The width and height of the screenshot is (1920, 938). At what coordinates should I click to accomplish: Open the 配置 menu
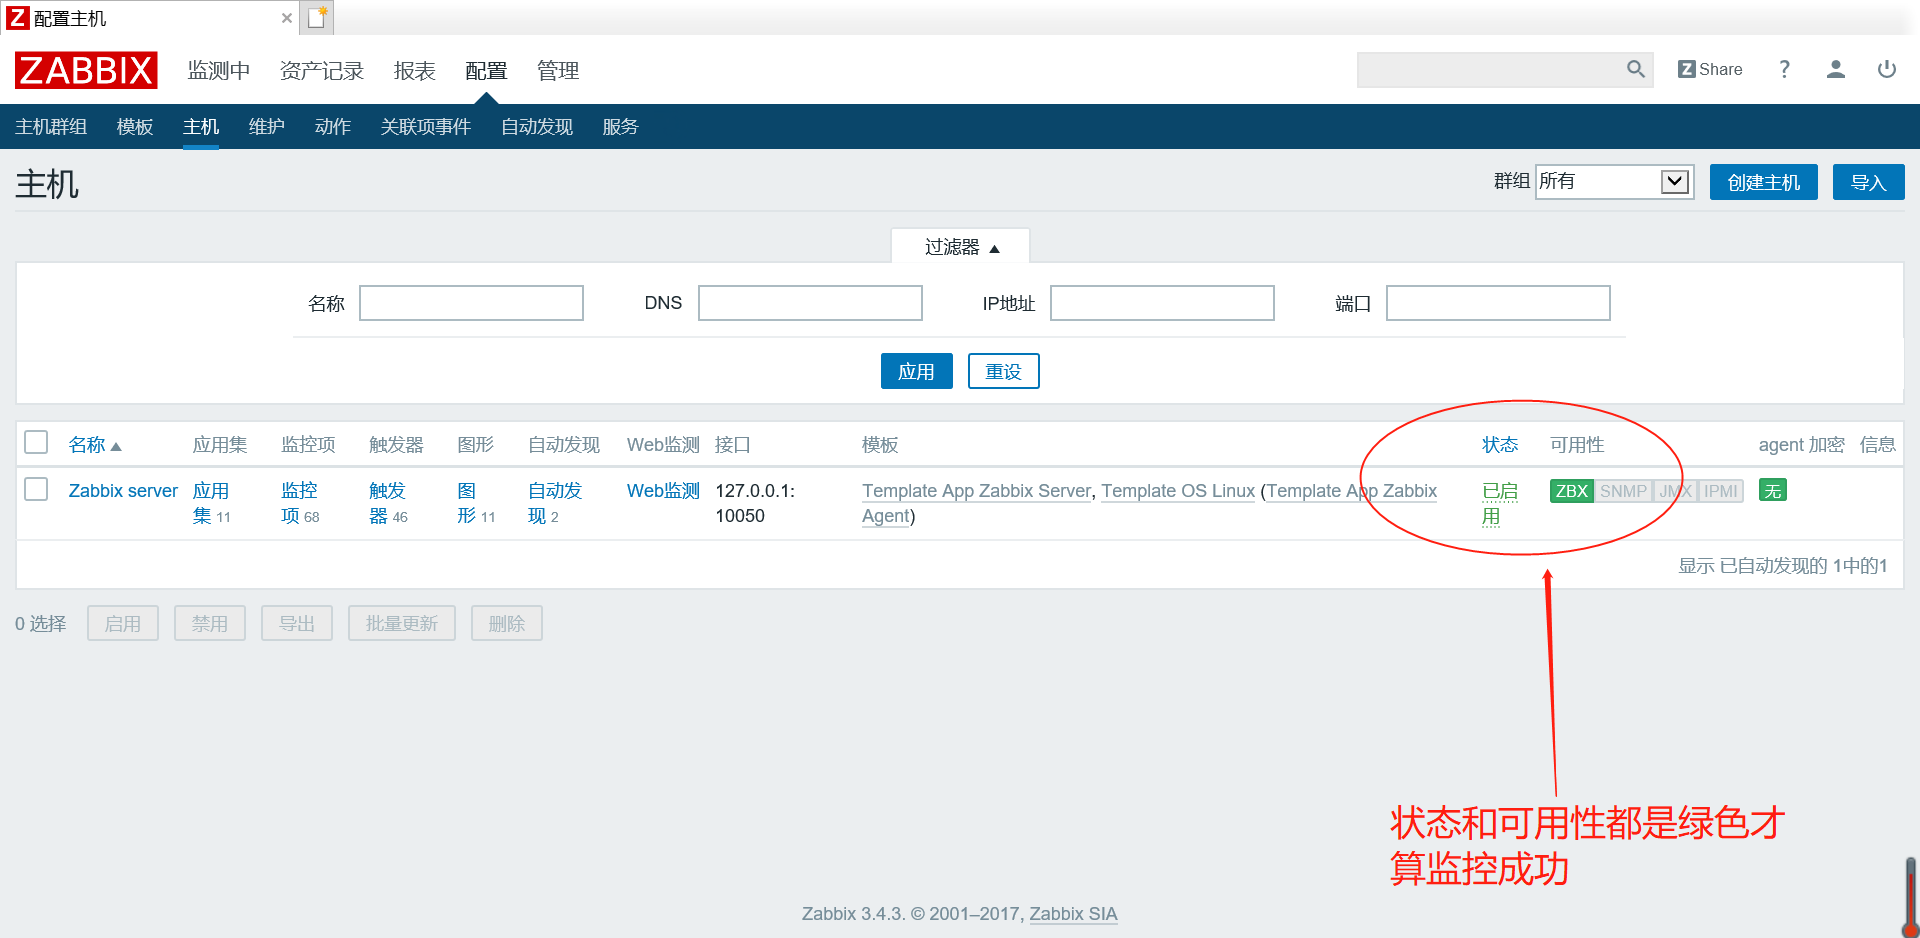point(486,71)
